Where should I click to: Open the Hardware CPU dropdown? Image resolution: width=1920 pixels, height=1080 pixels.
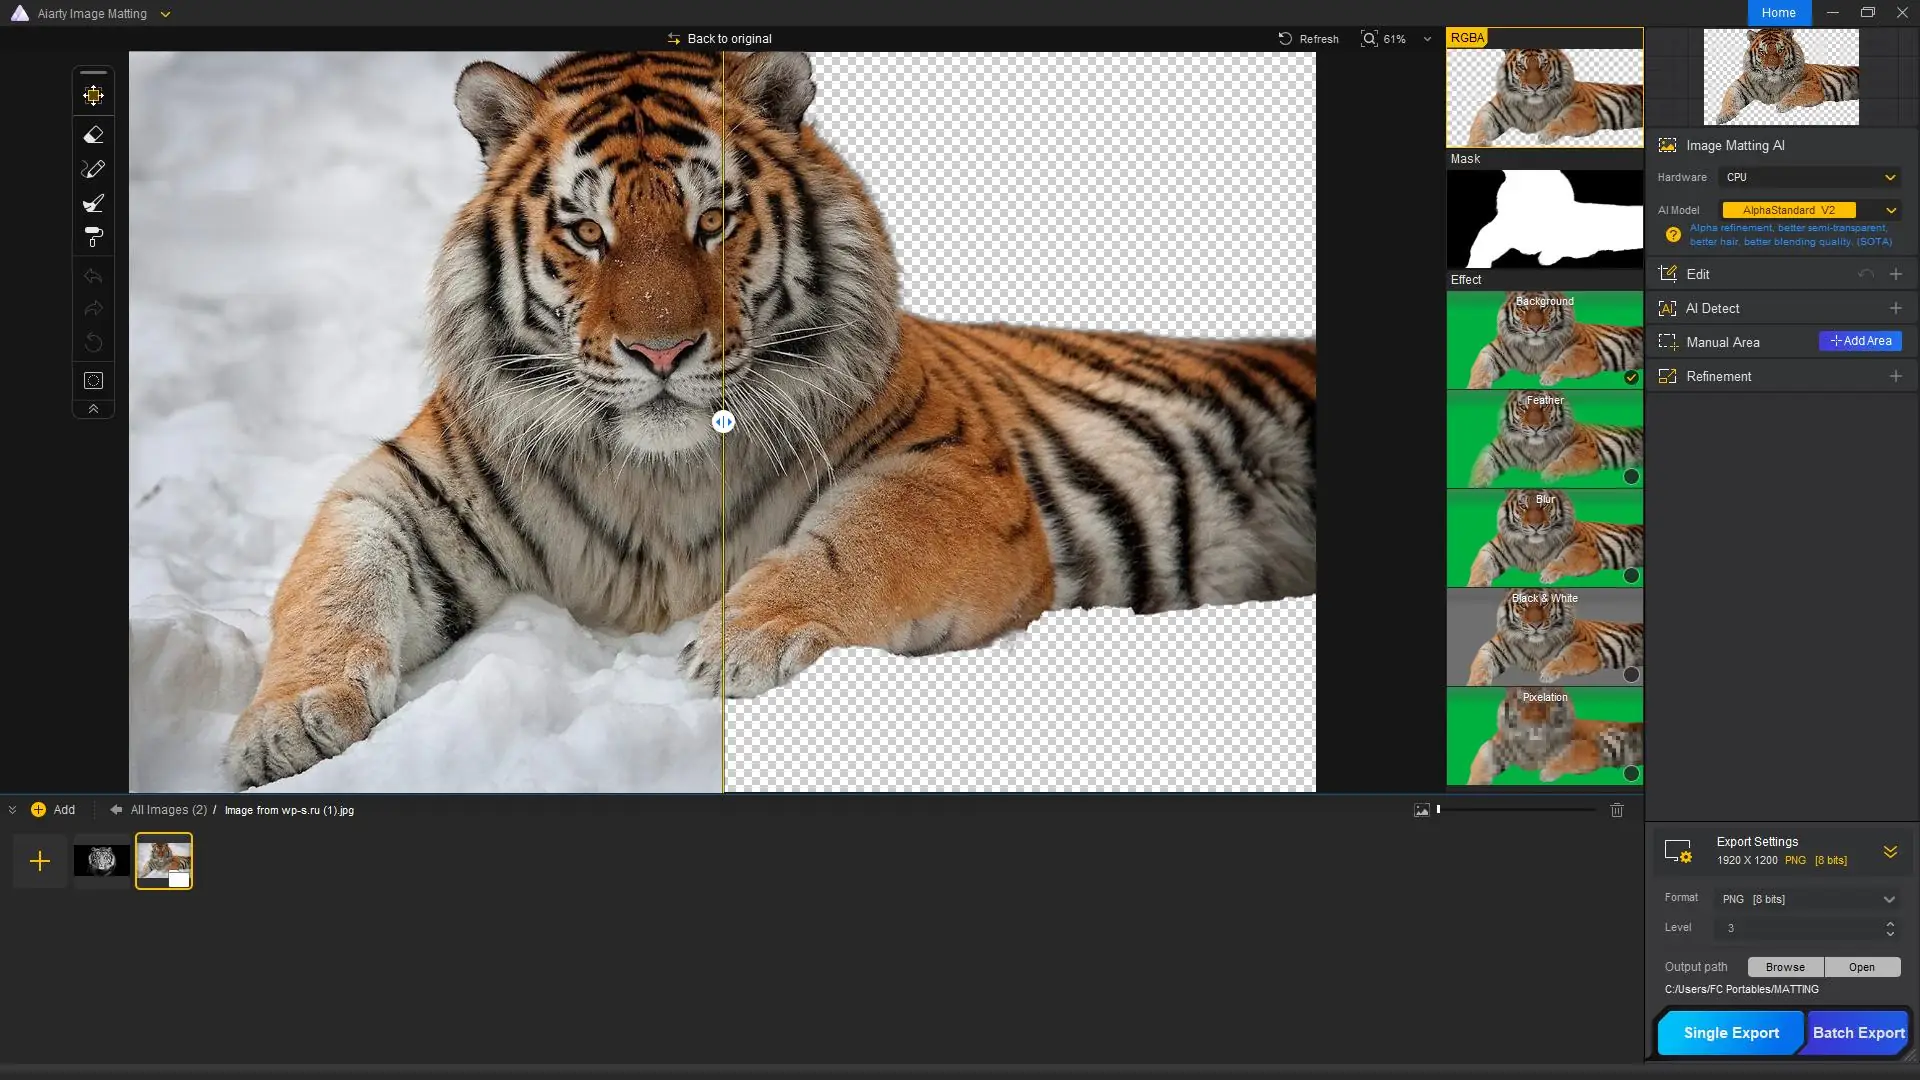[x=1809, y=177]
